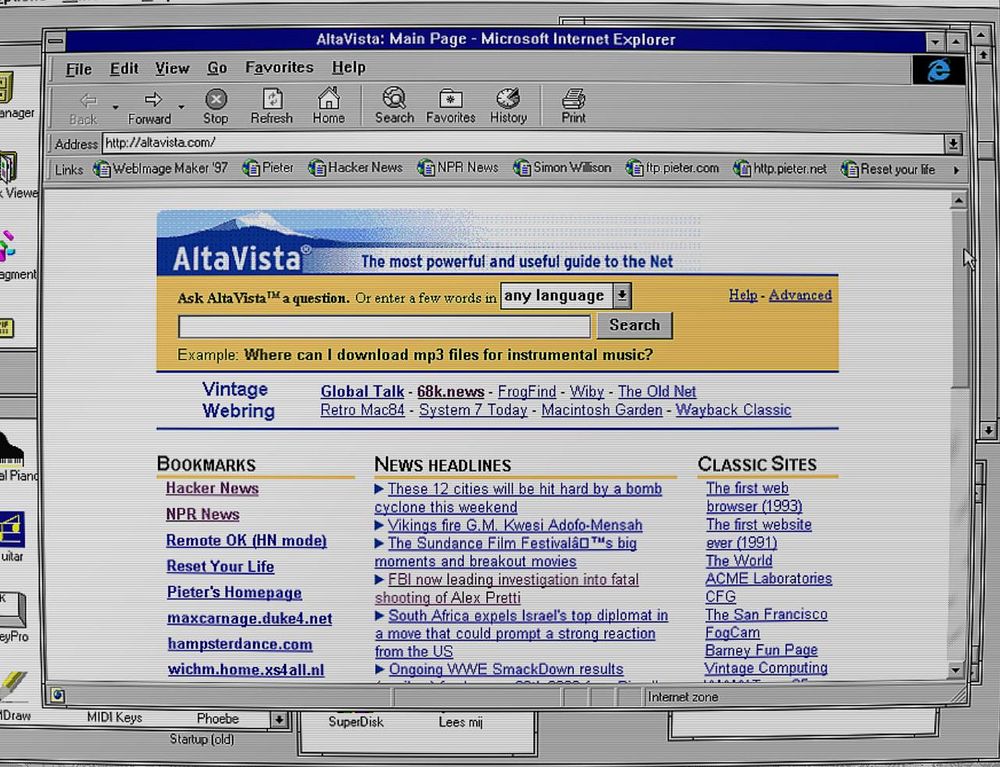
Task: Visit the FrogFind link
Action: [x=527, y=391]
